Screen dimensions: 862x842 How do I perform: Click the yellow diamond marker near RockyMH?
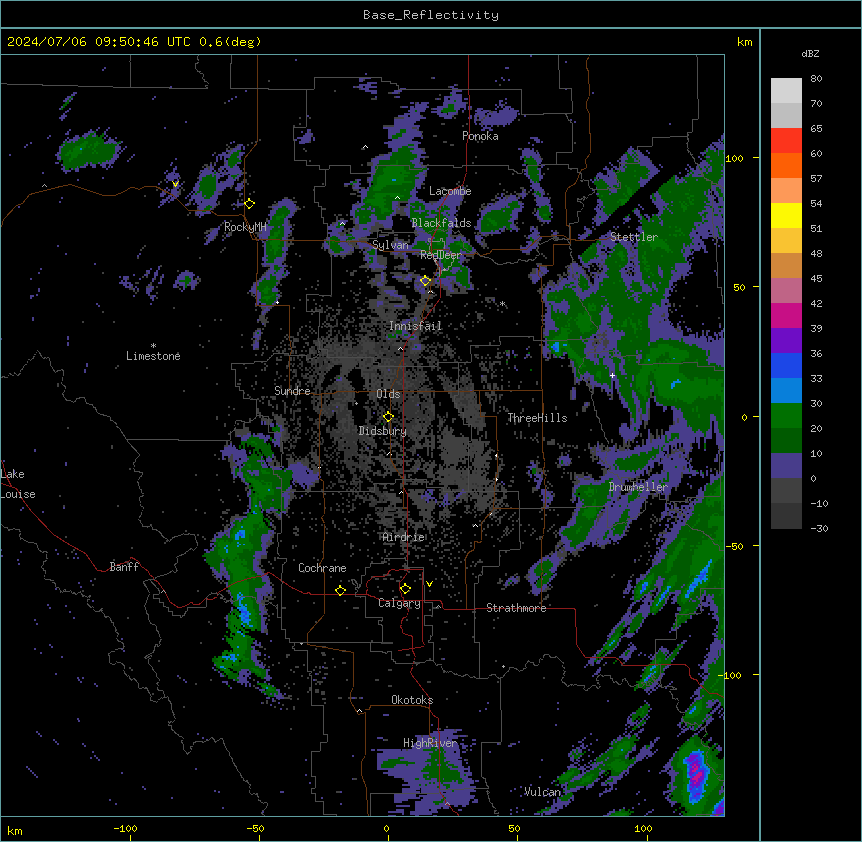coord(250,204)
